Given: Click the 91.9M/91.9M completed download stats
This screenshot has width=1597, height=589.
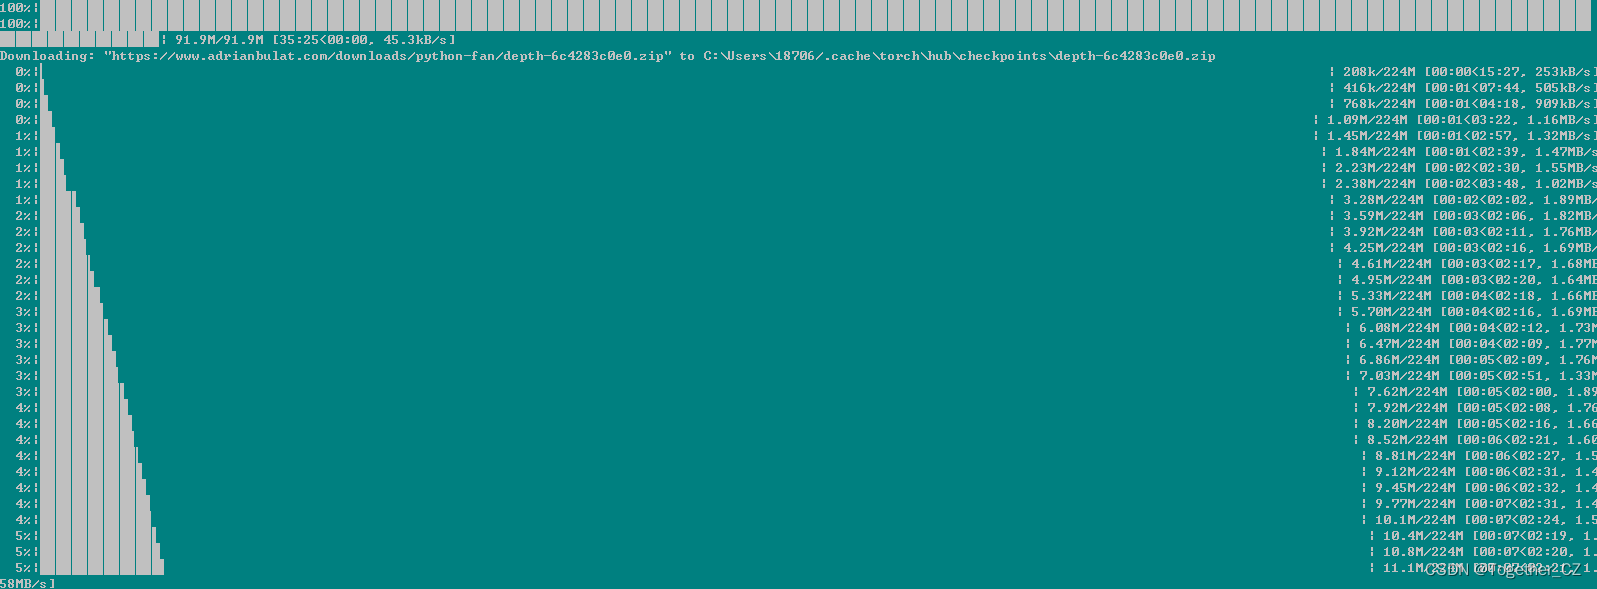Looking at the screenshot, I should pos(315,40).
